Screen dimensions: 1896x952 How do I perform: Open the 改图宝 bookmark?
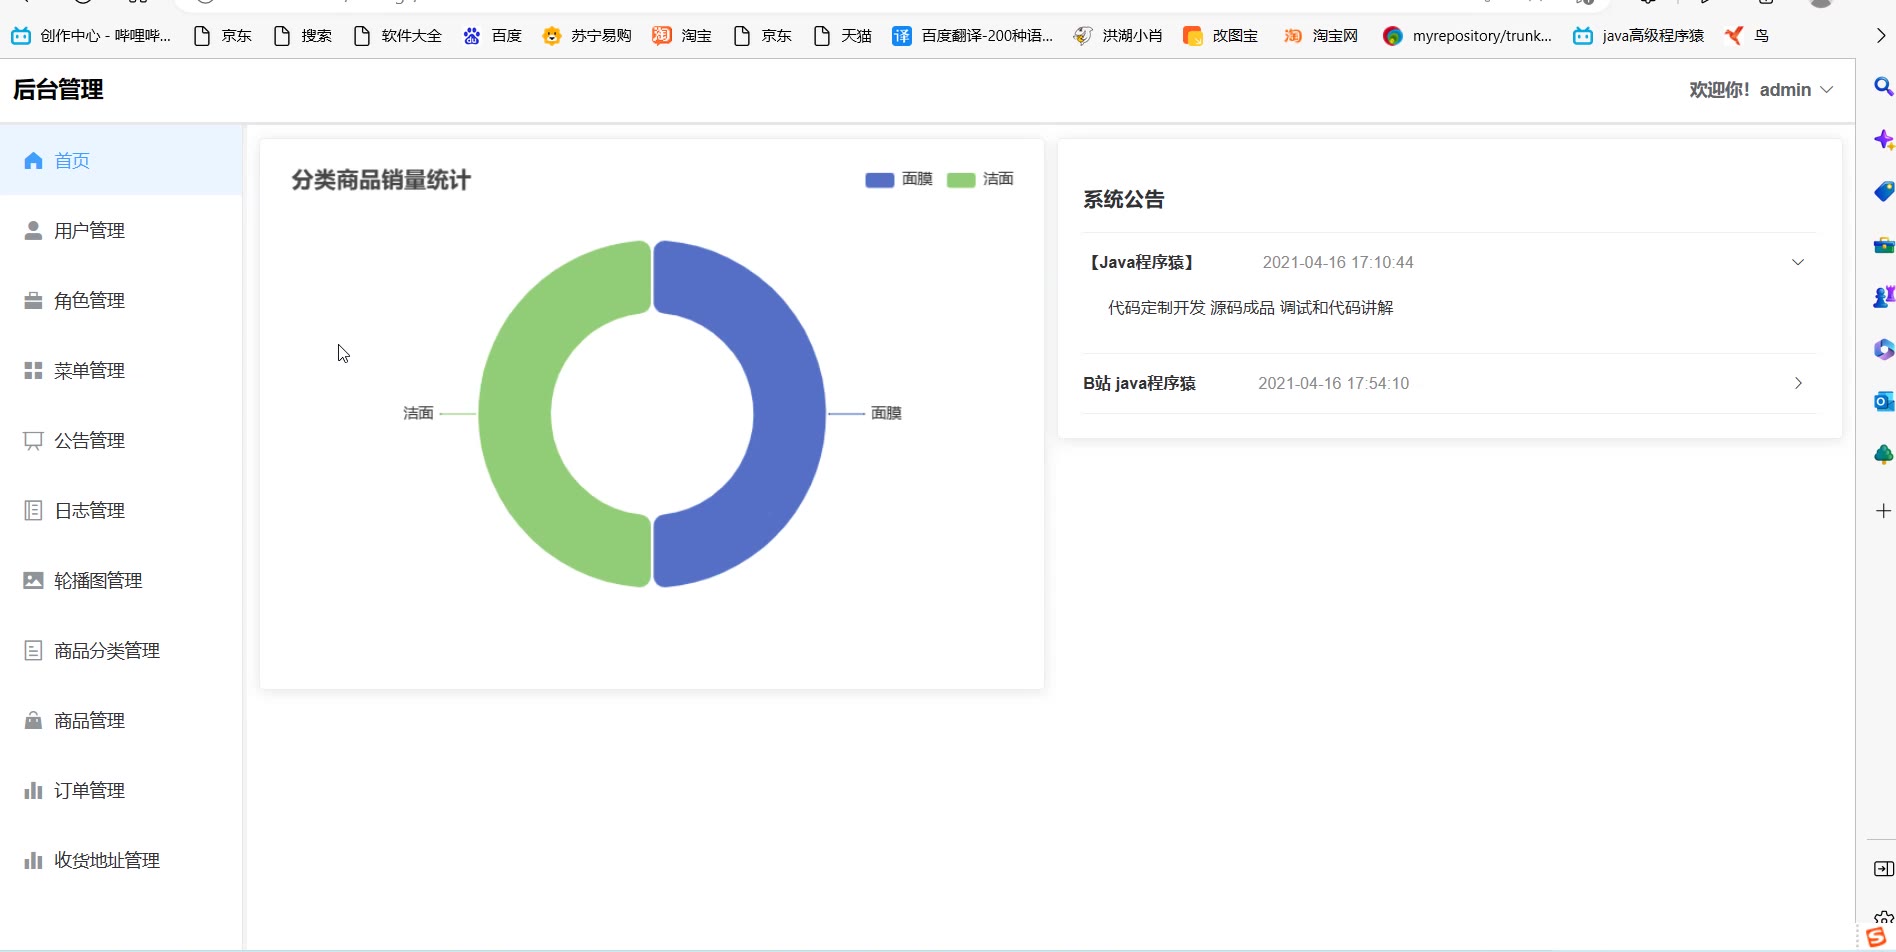click(1221, 36)
